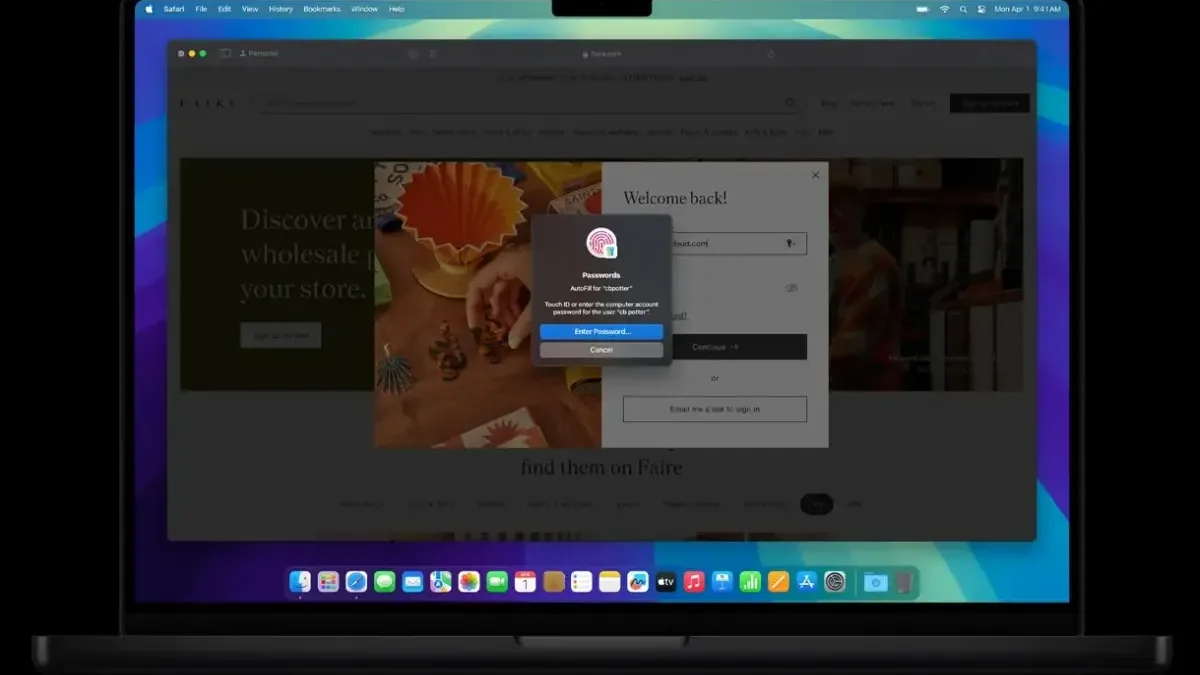This screenshot has width=1200, height=675.
Task: Open the View menu
Action: pos(250,9)
